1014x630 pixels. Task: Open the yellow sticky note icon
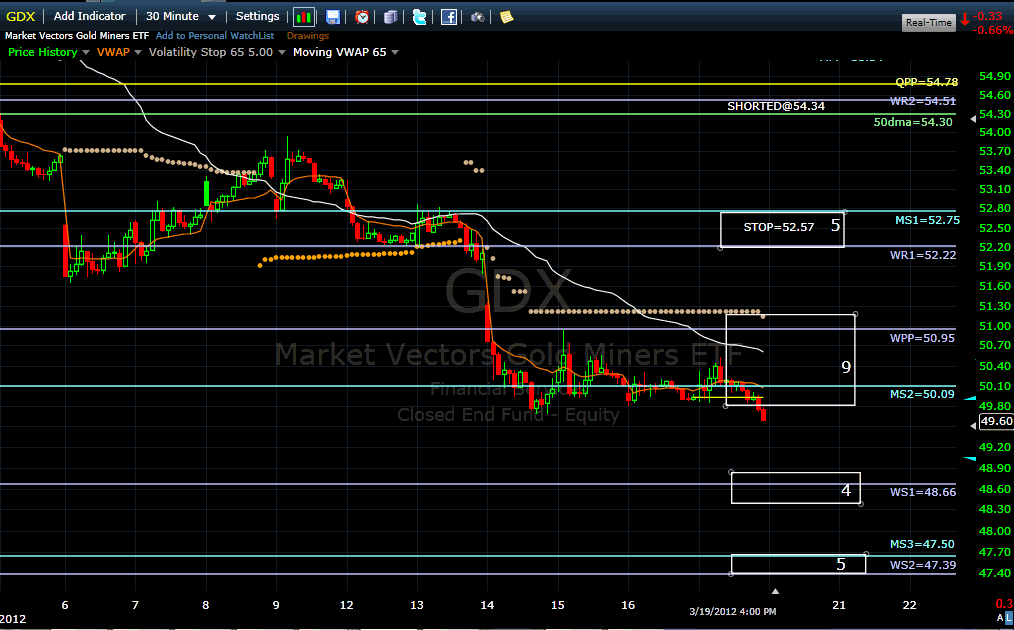[x=507, y=17]
